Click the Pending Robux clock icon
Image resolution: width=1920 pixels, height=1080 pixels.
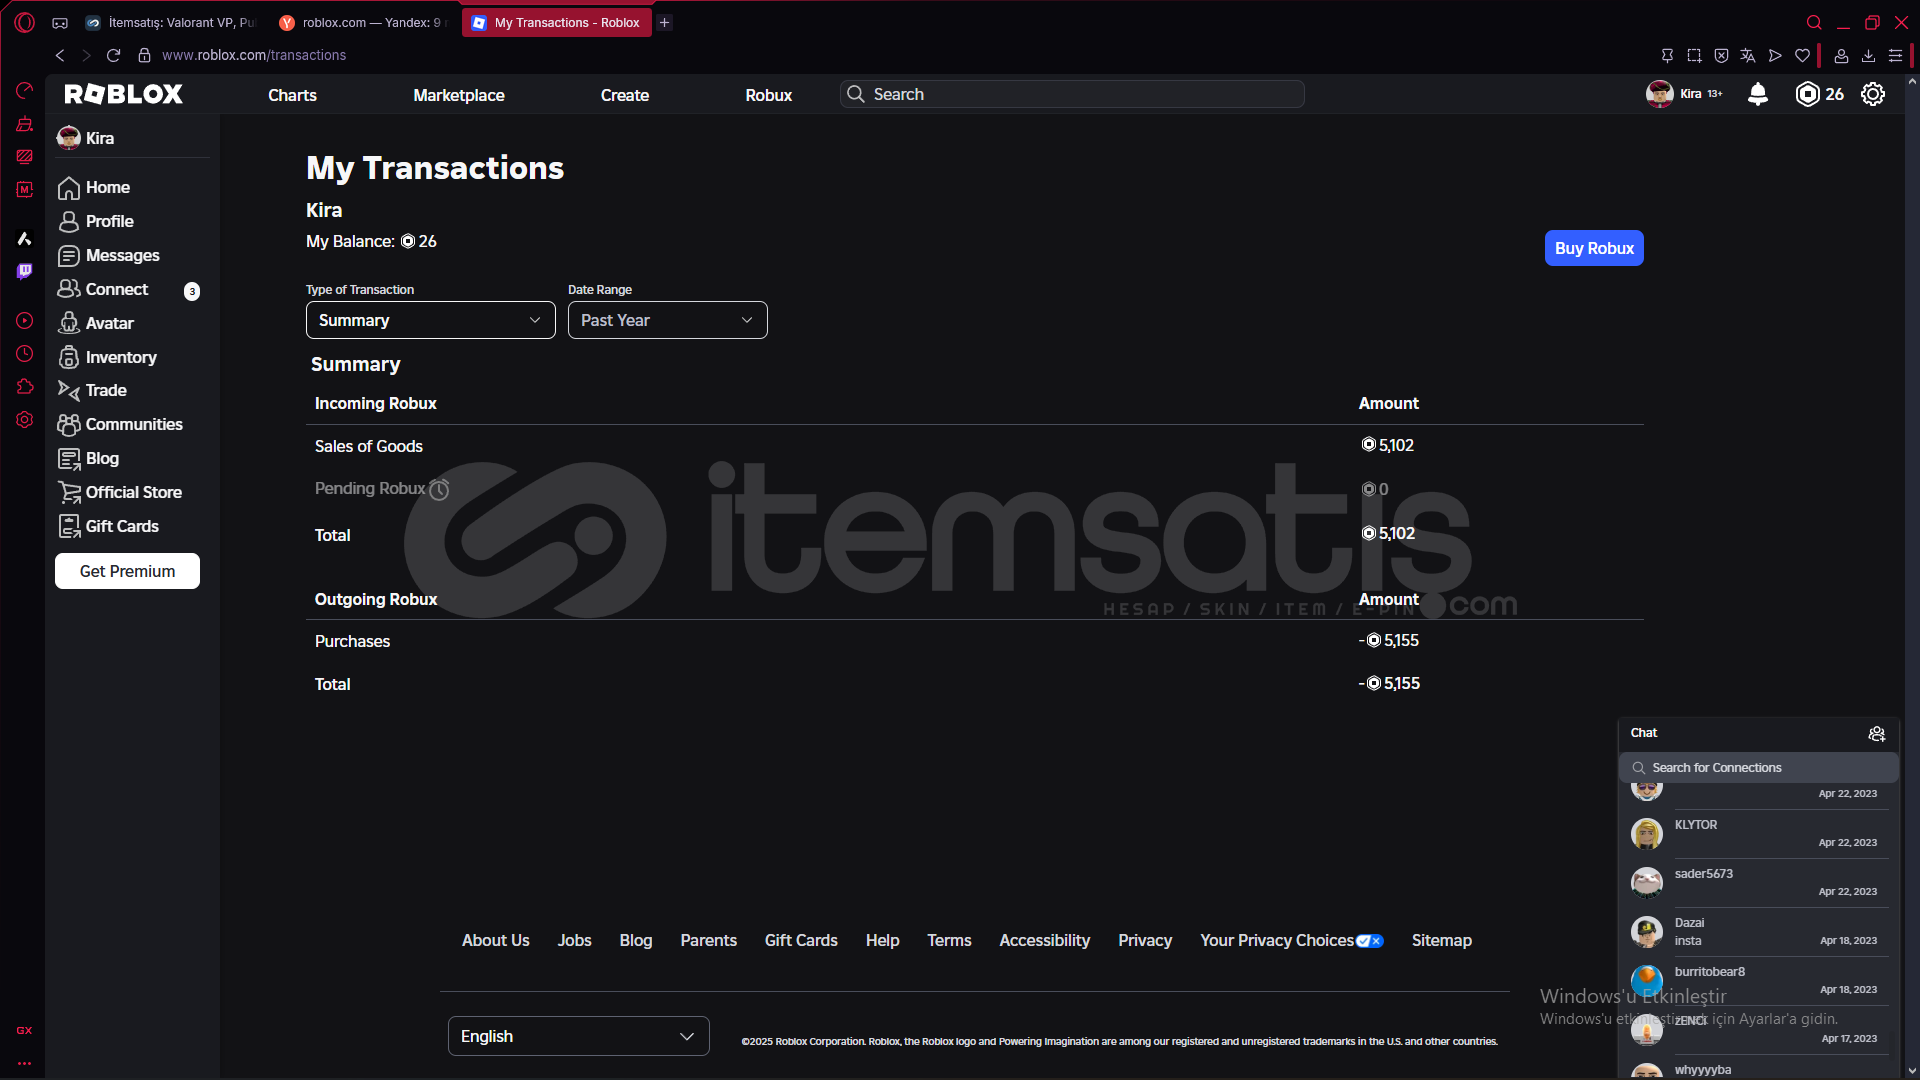[x=439, y=489]
